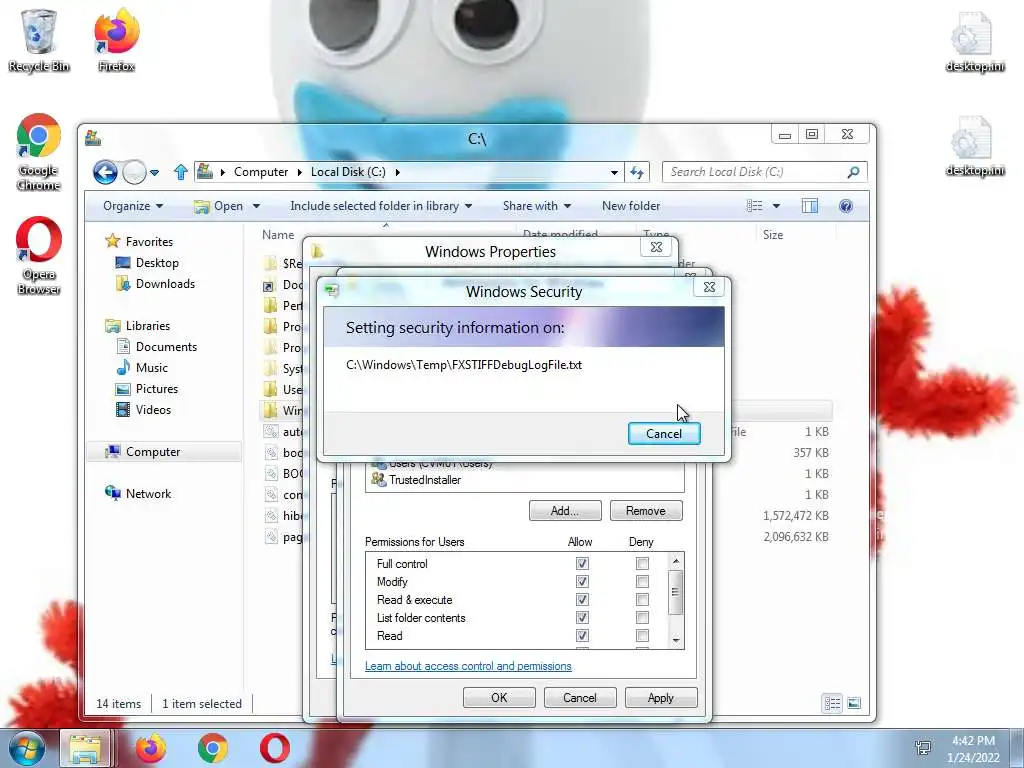Check Deny for Modify
This screenshot has height=768, width=1024.
click(643, 581)
